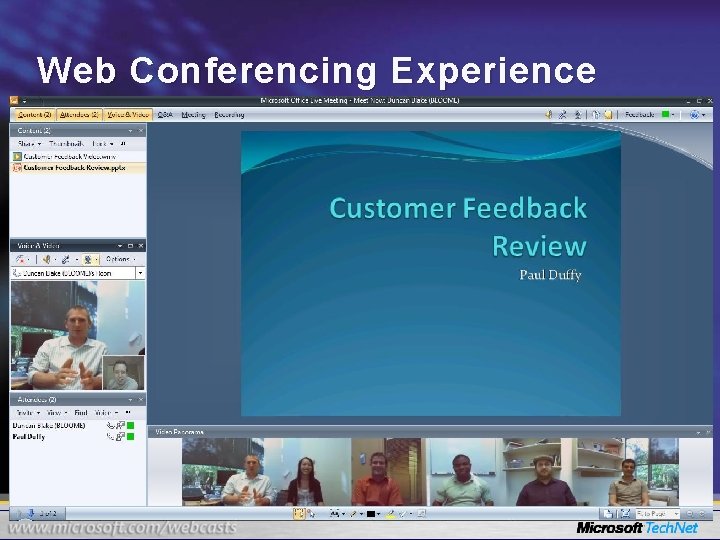Click the handouts page icon in top-right toolbar
Screen dimensions: 720x540
[x=596, y=115]
